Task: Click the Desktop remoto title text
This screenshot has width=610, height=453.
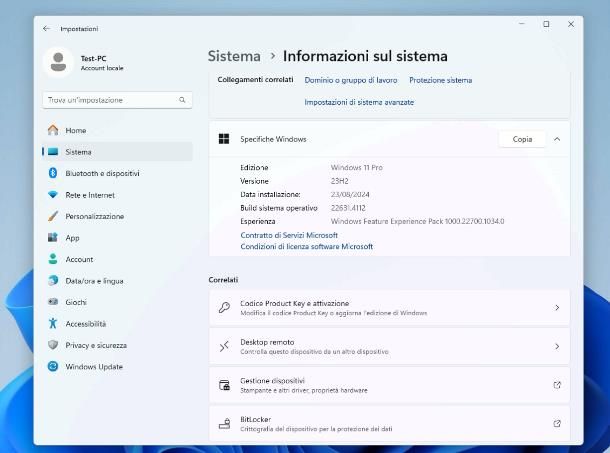Action: coord(267,342)
